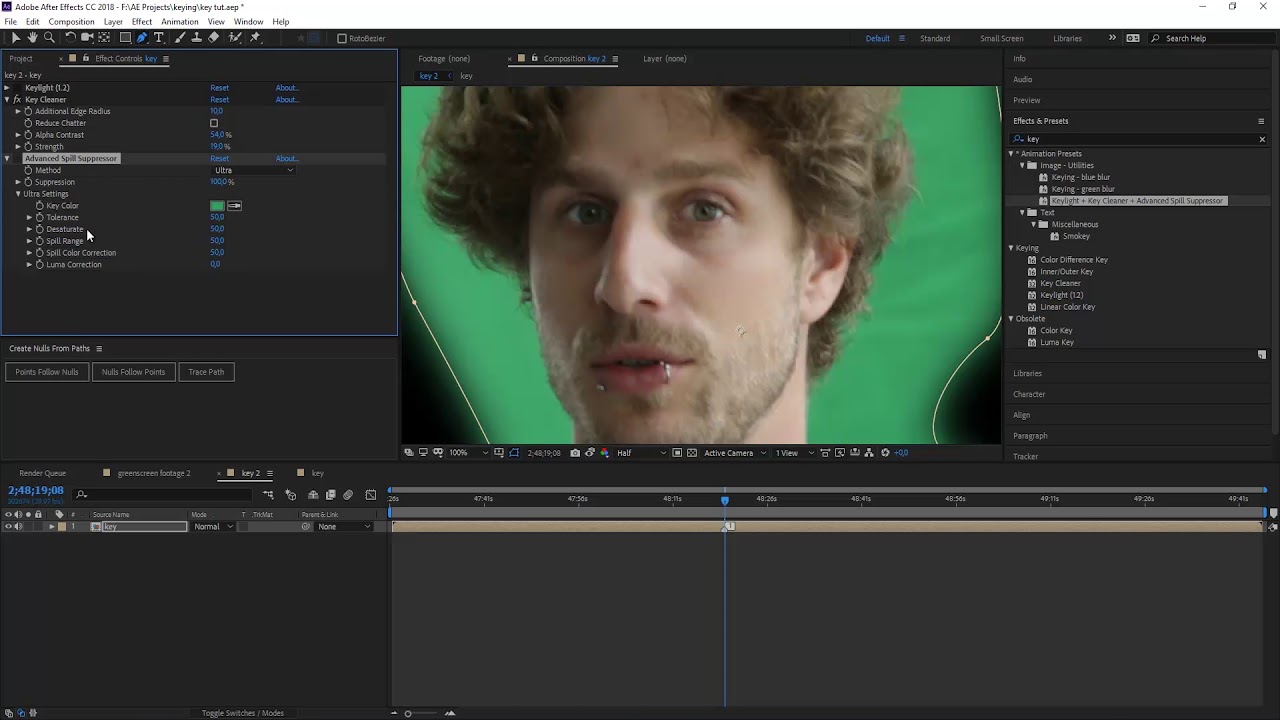Toggle Tolerance stopwatch

click(39, 218)
